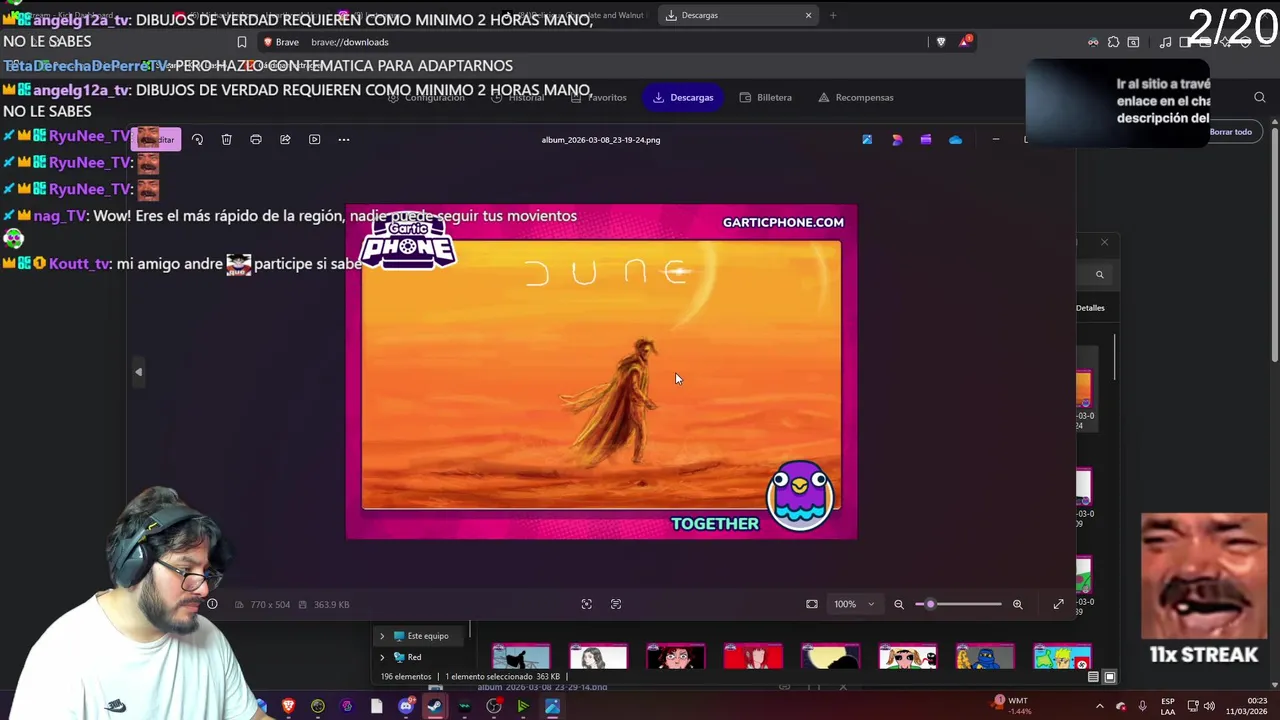Open Photos app in taskbar
The image size is (1280, 720).
tap(552, 706)
